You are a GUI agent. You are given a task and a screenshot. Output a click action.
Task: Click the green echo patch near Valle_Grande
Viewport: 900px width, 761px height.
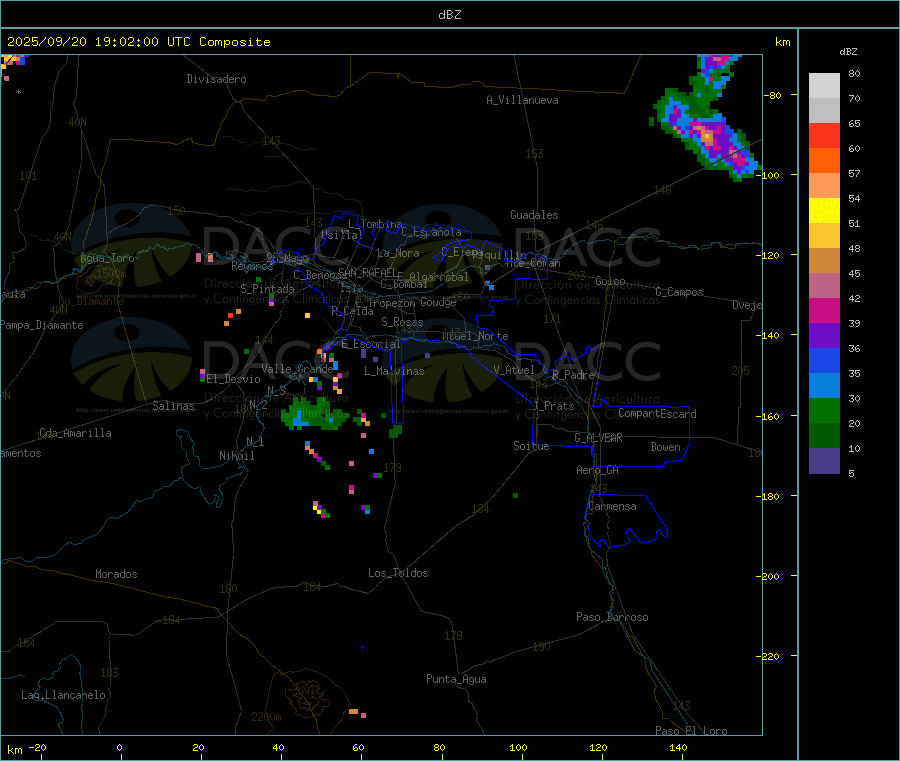click(313, 416)
